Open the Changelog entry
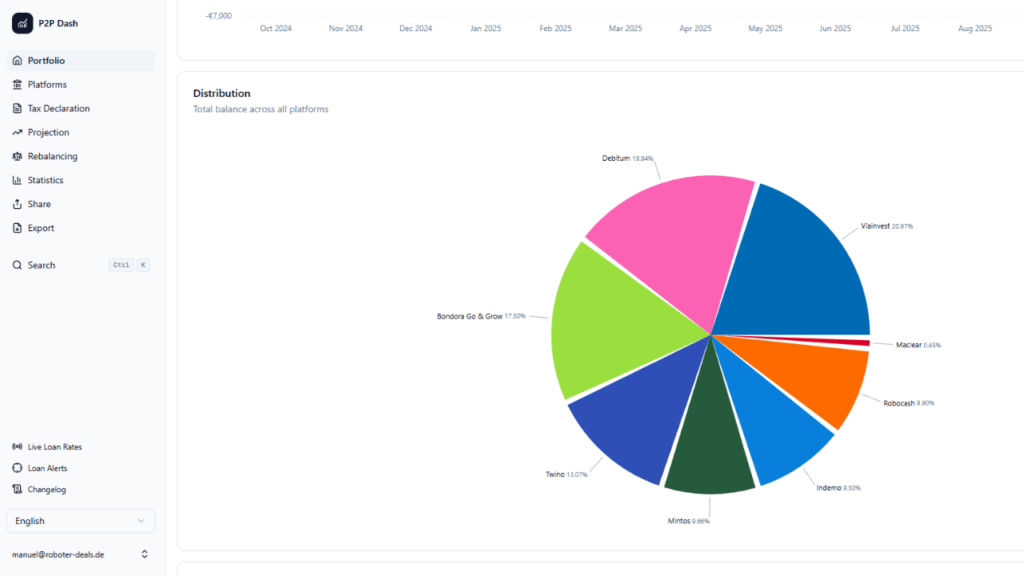1024x576 pixels. pos(46,490)
